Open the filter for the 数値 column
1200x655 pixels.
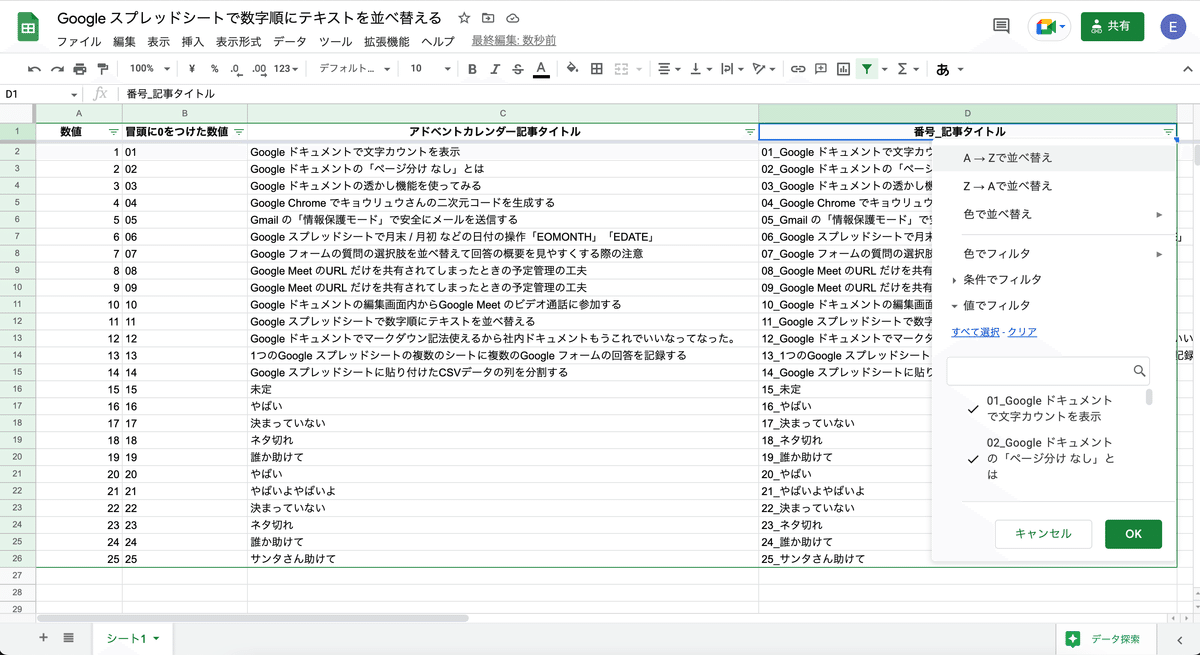[113, 132]
